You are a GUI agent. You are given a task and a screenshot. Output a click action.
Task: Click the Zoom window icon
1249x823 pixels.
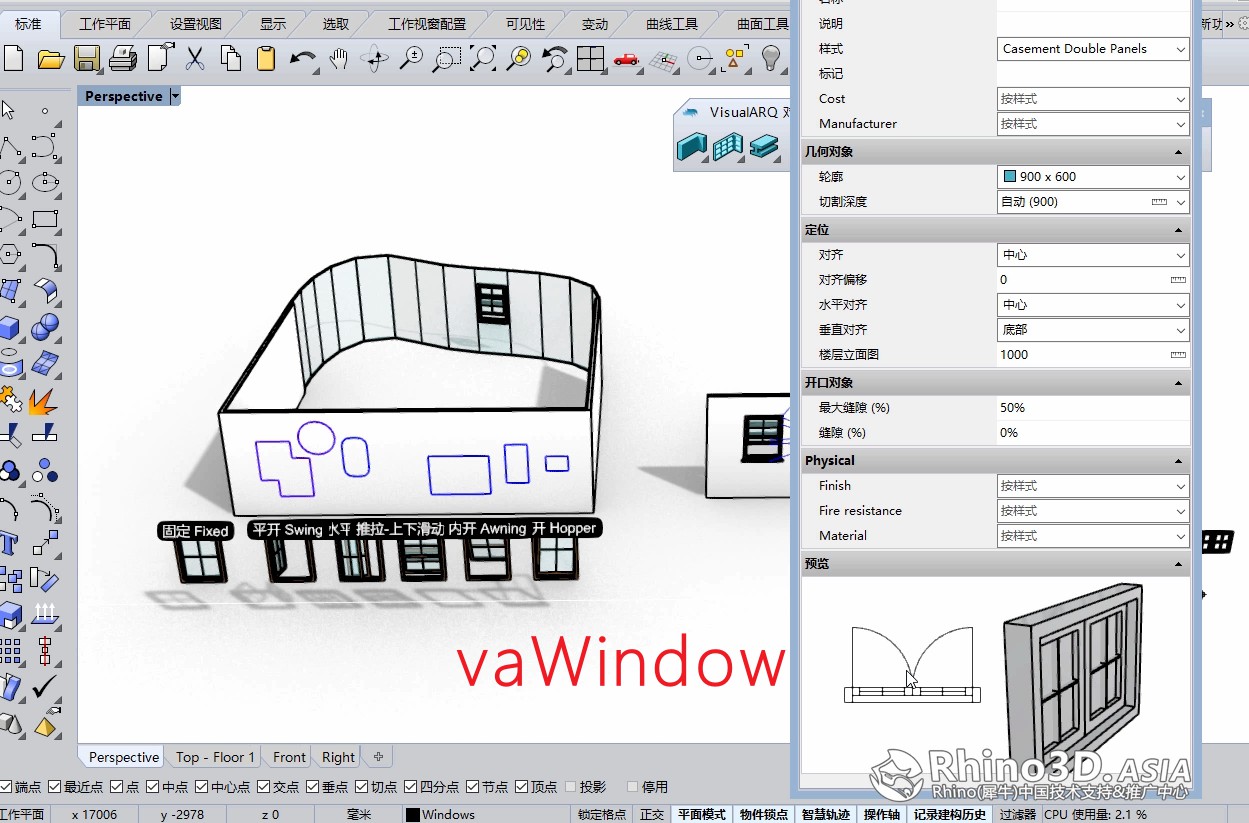click(446, 58)
